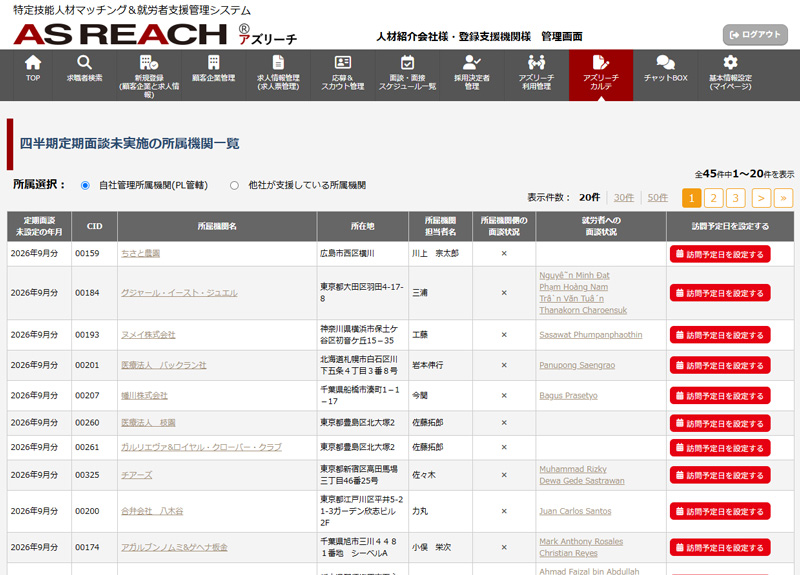The height and width of the screenshot is (575, 800).
Task: Open organization link in CID 00260 row
Action: point(148,422)
